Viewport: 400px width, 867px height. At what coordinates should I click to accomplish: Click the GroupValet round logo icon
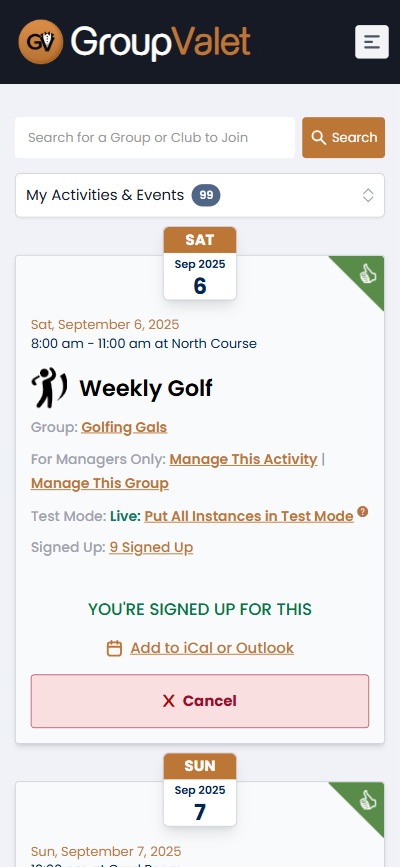[x=40, y=41]
